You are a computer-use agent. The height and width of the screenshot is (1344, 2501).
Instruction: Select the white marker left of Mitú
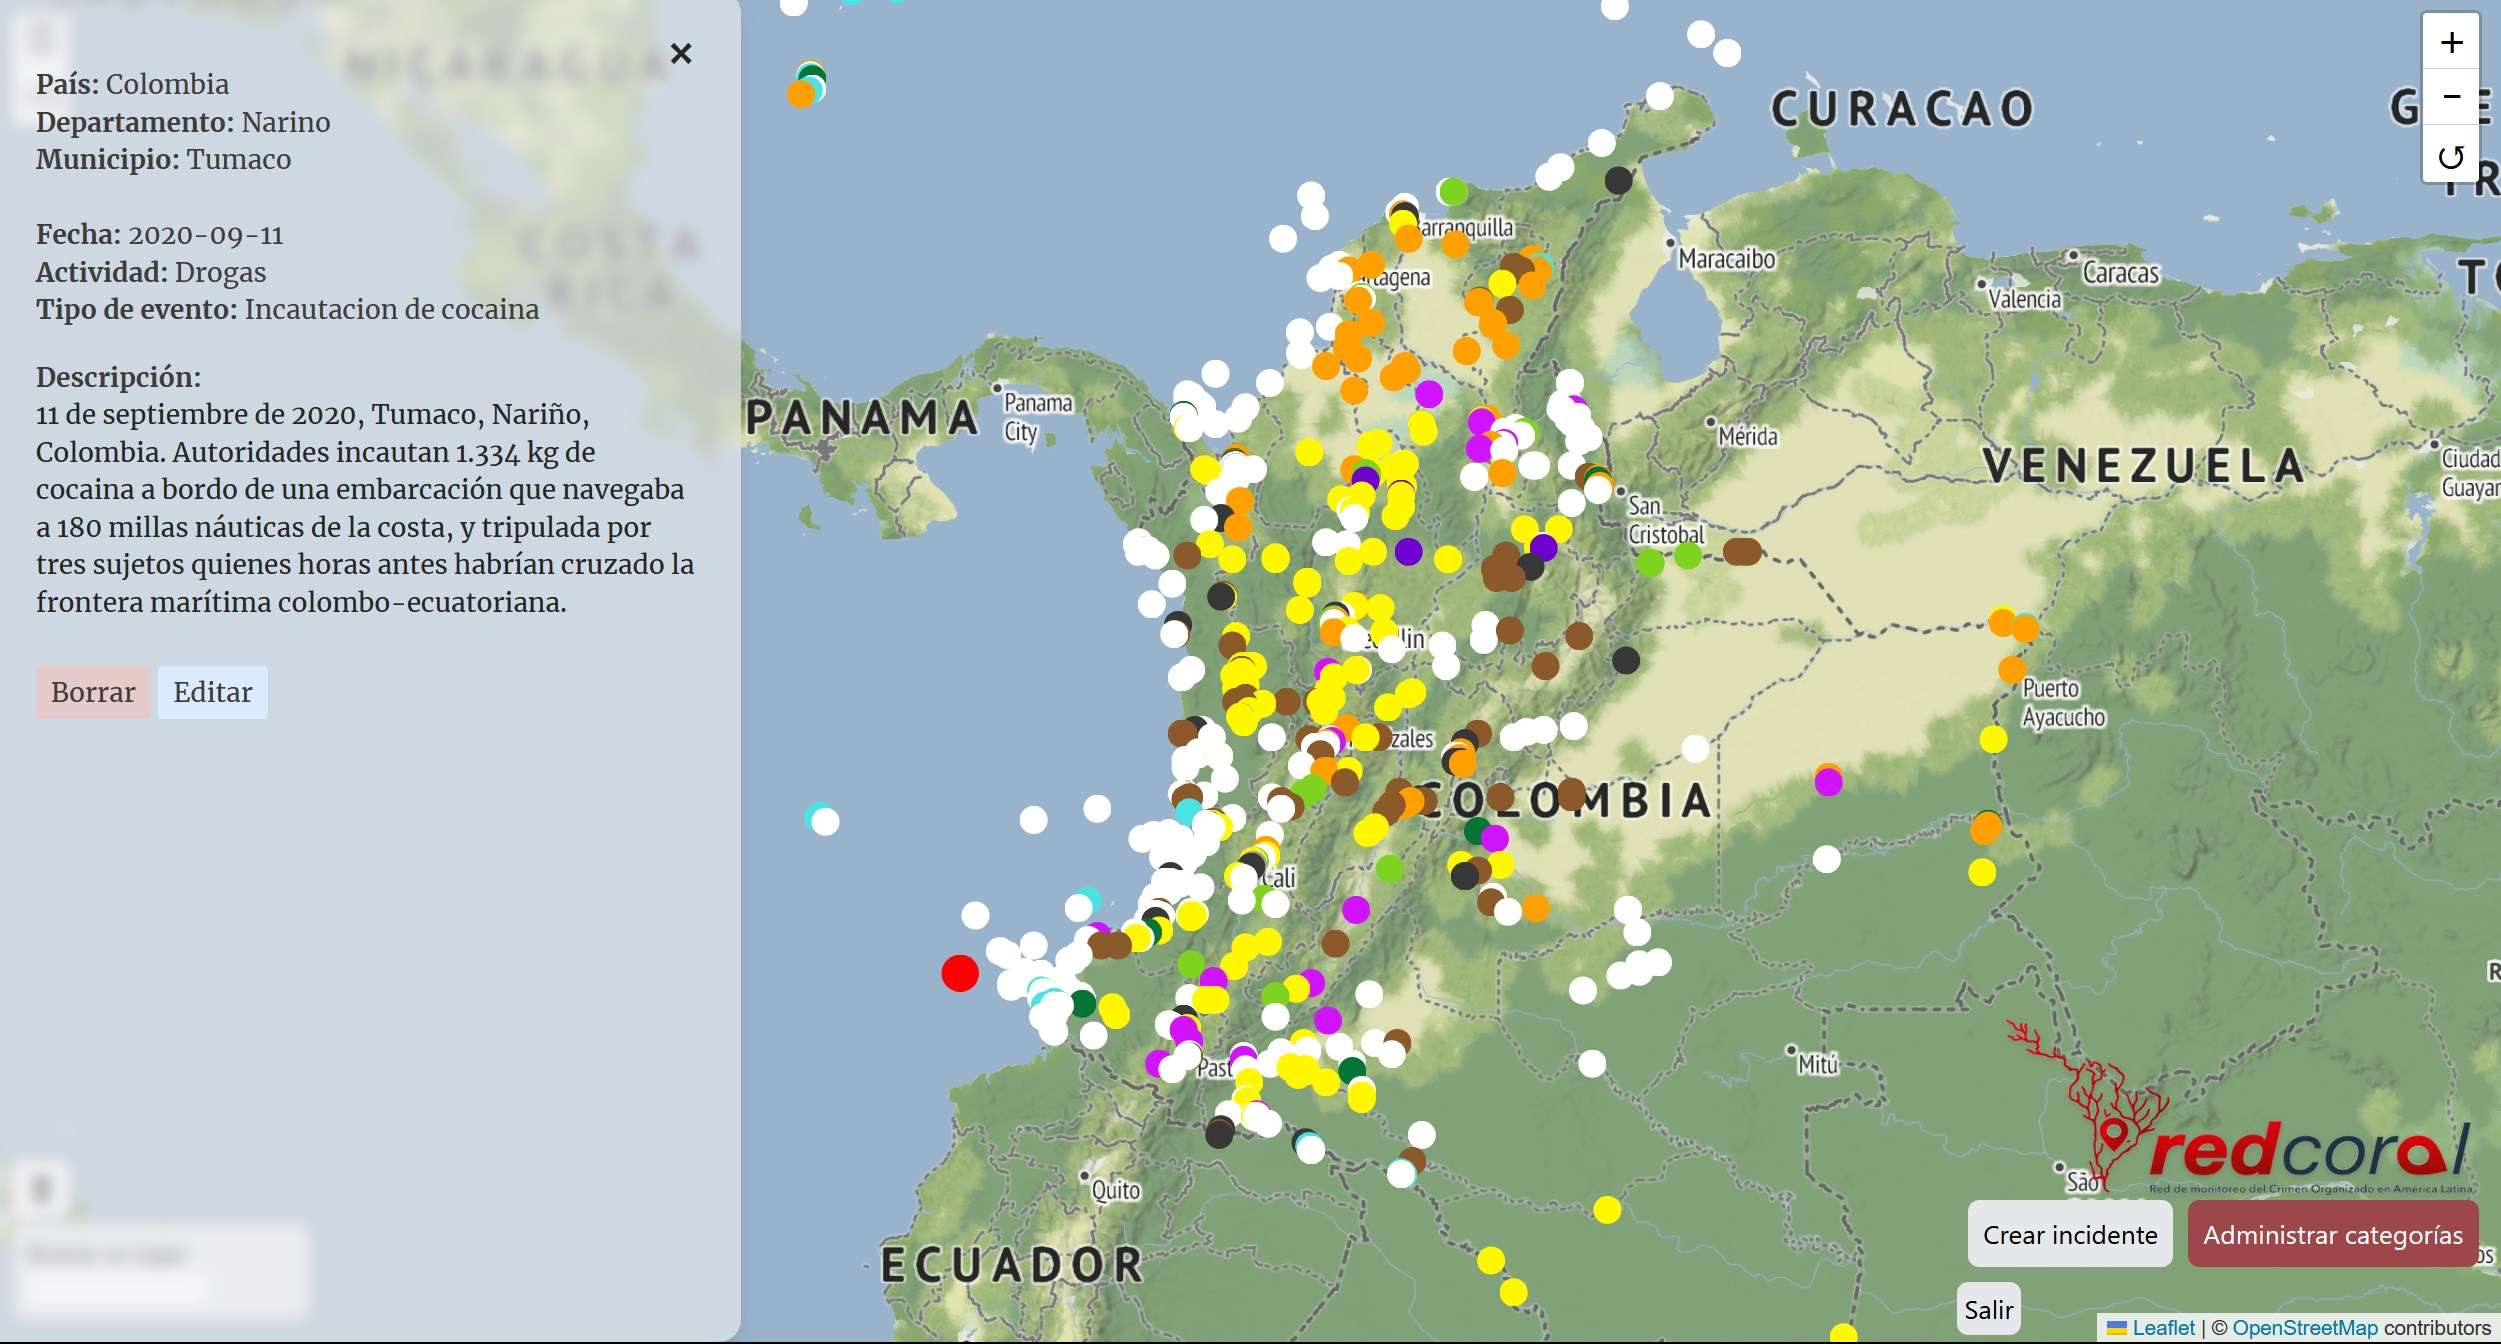(x=1592, y=1063)
